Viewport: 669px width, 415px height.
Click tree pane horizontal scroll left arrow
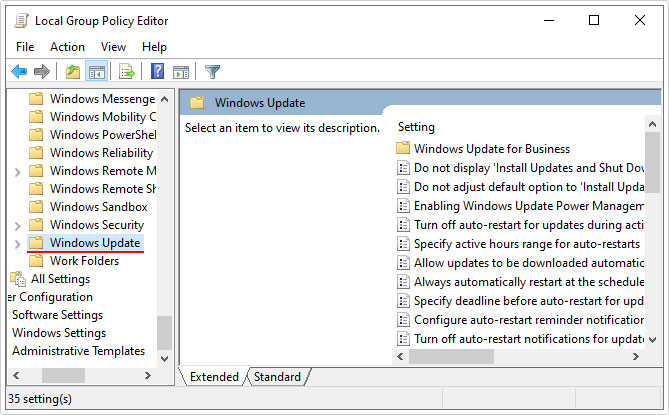click(x=16, y=375)
